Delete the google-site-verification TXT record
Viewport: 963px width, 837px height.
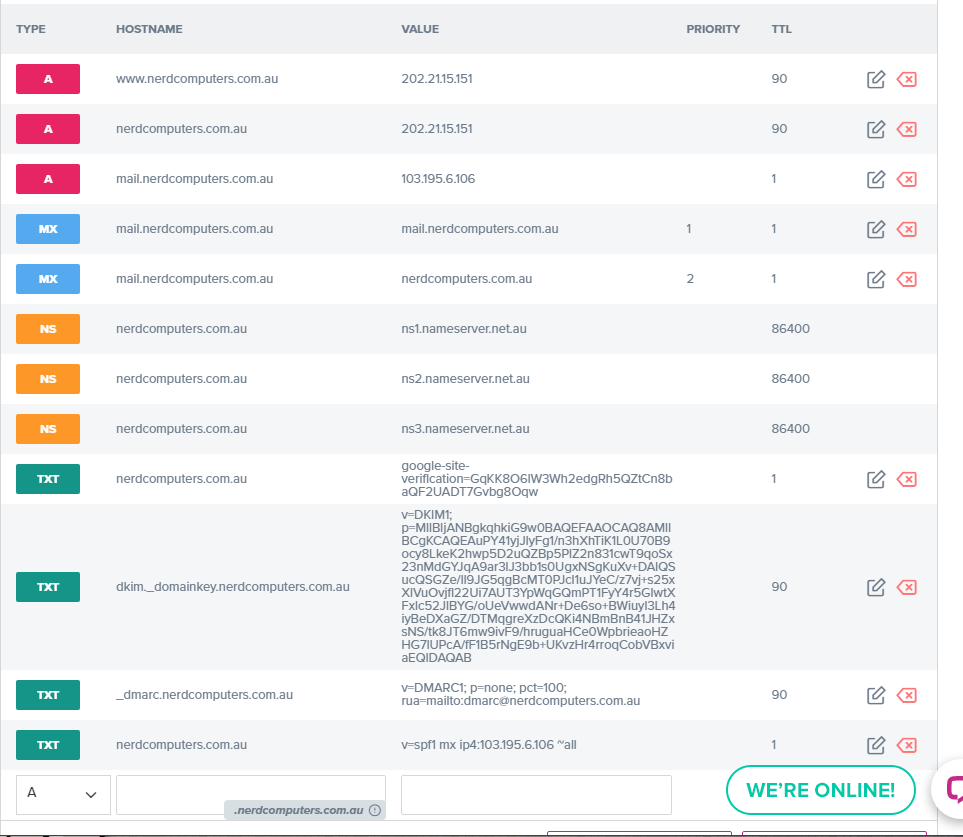[907, 479]
